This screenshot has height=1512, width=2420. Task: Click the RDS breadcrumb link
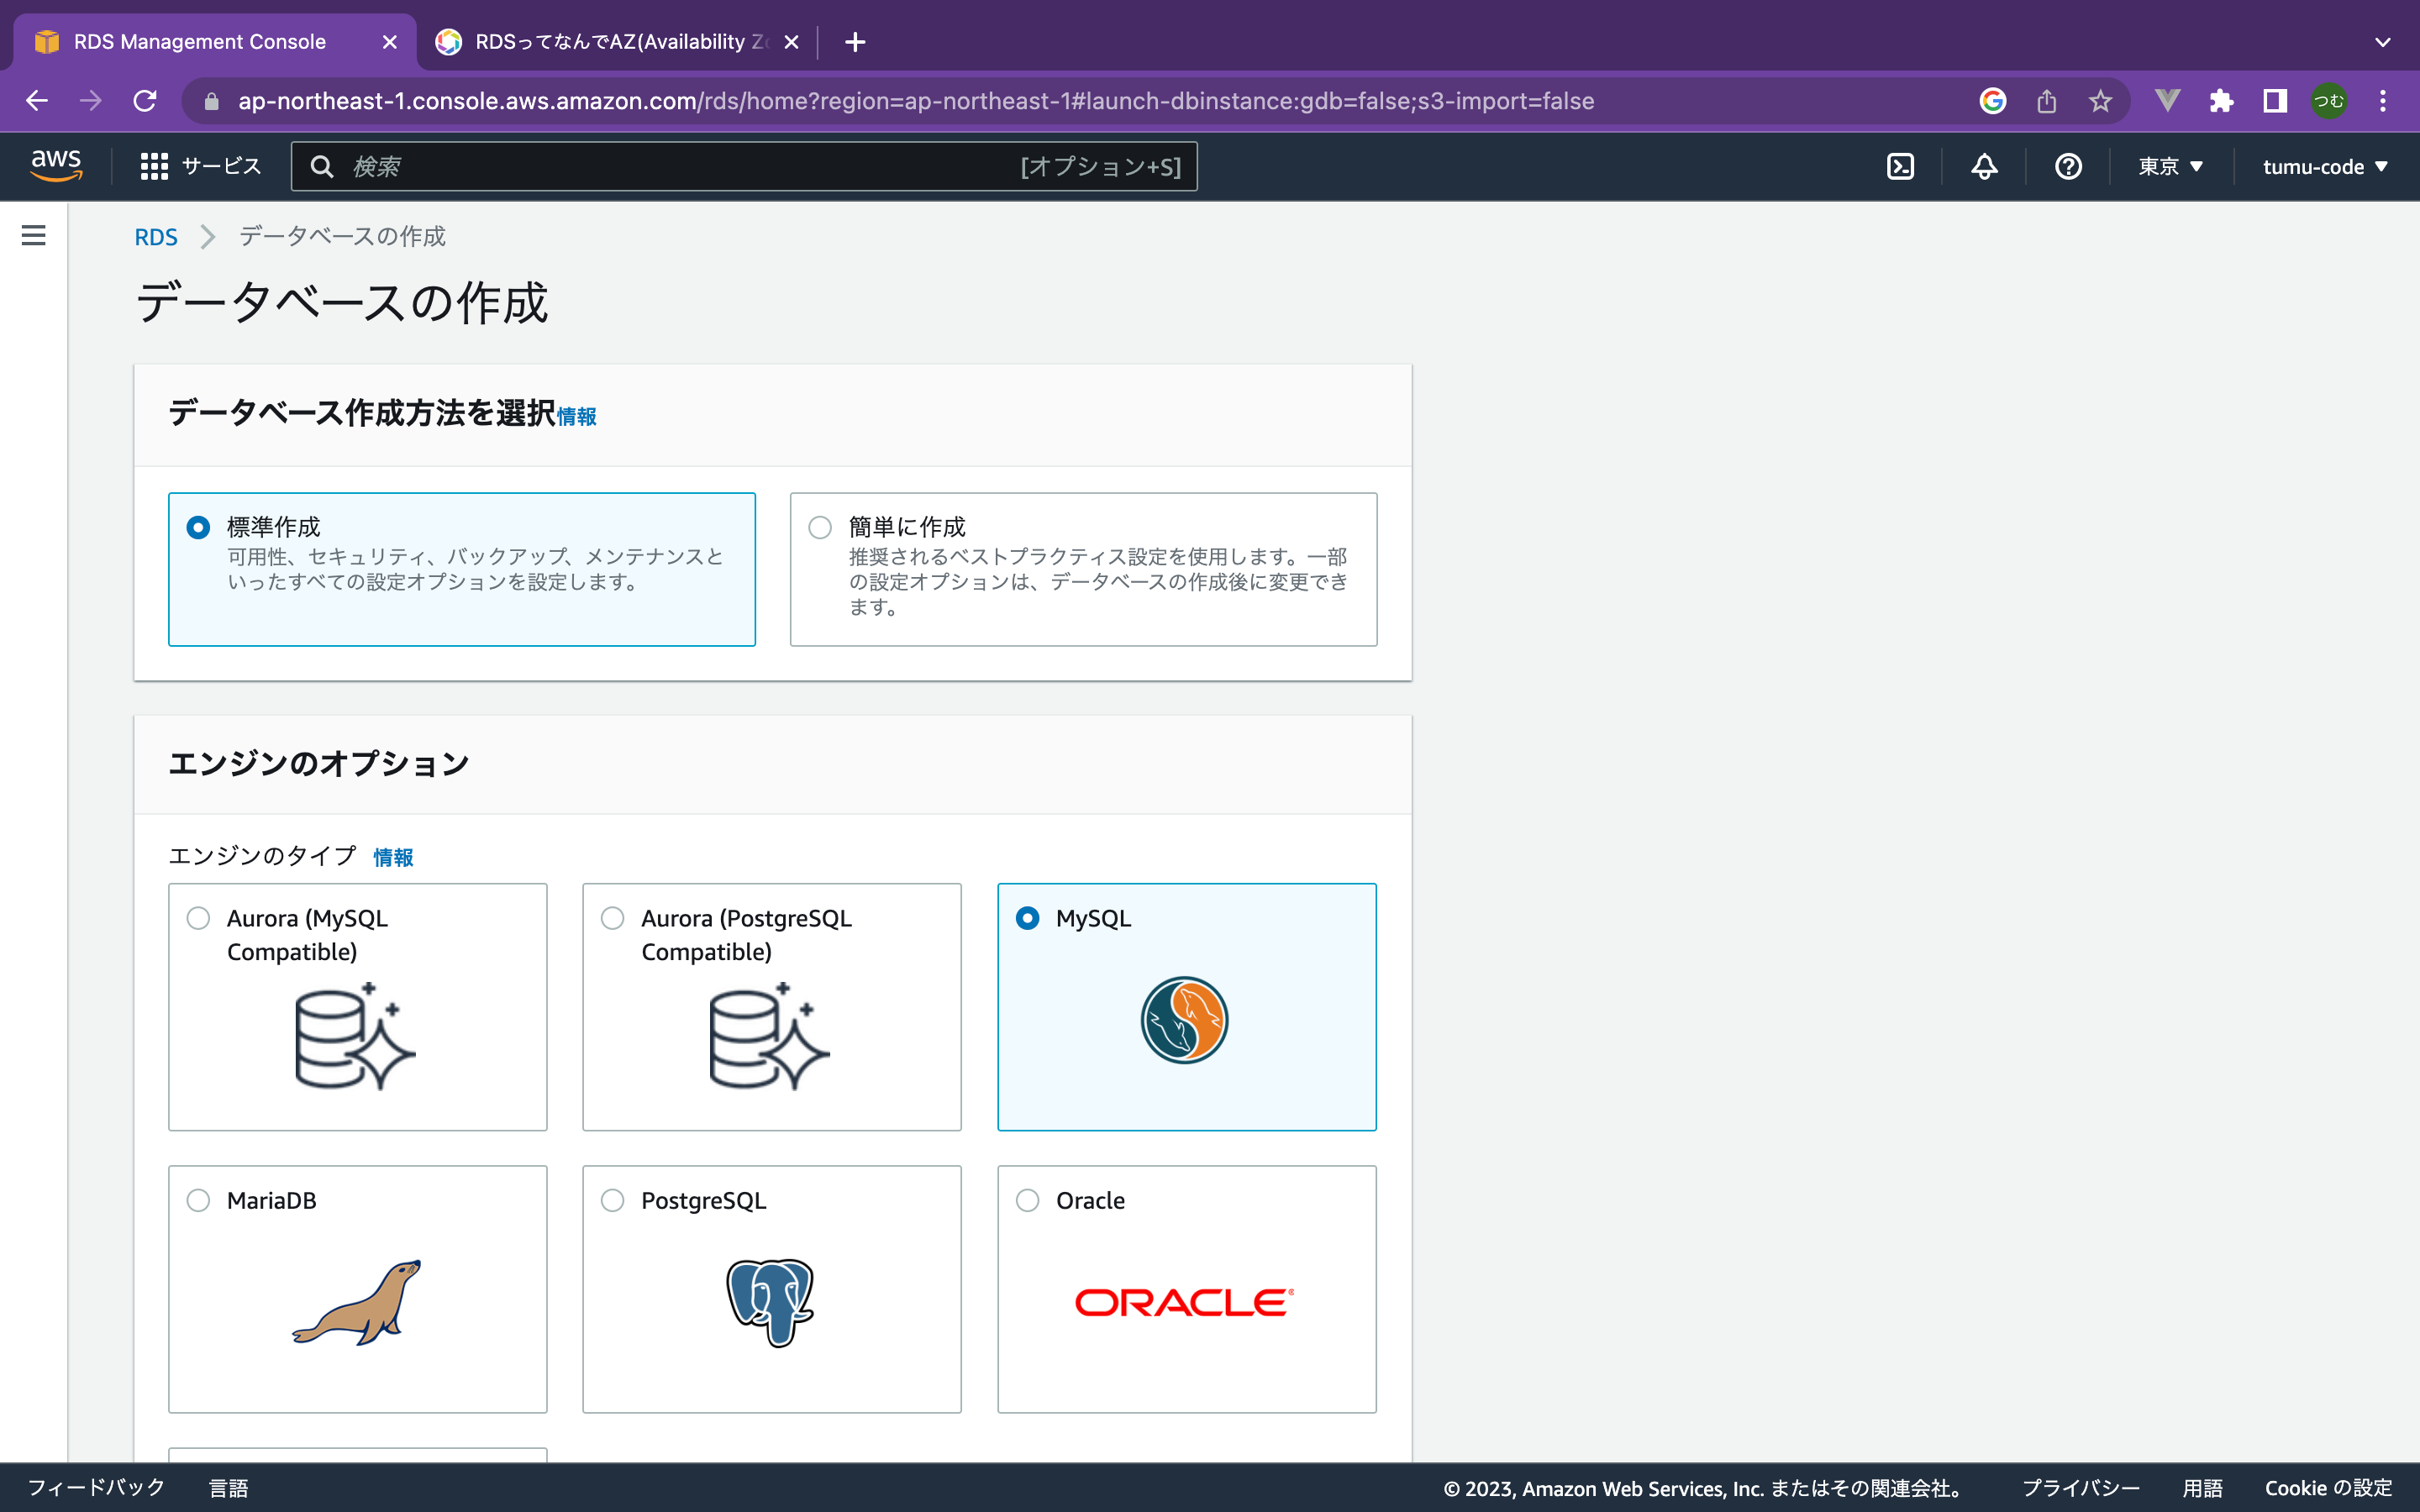pos(156,237)
